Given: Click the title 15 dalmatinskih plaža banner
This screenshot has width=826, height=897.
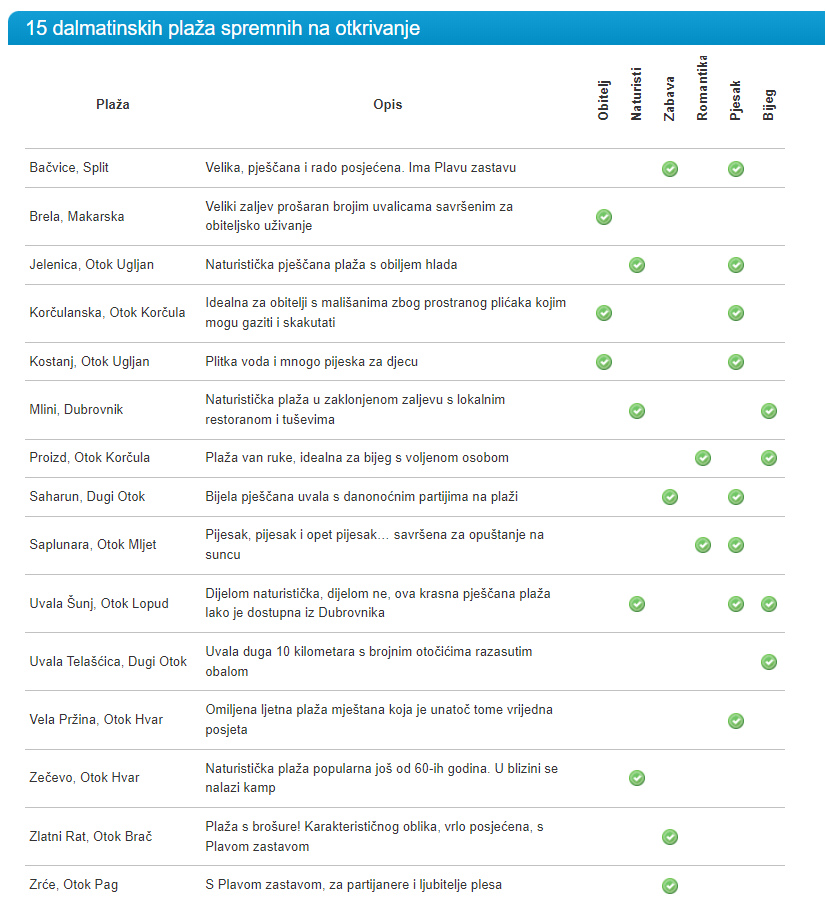Looking at the screenshot, I should [x=223, y=28].
